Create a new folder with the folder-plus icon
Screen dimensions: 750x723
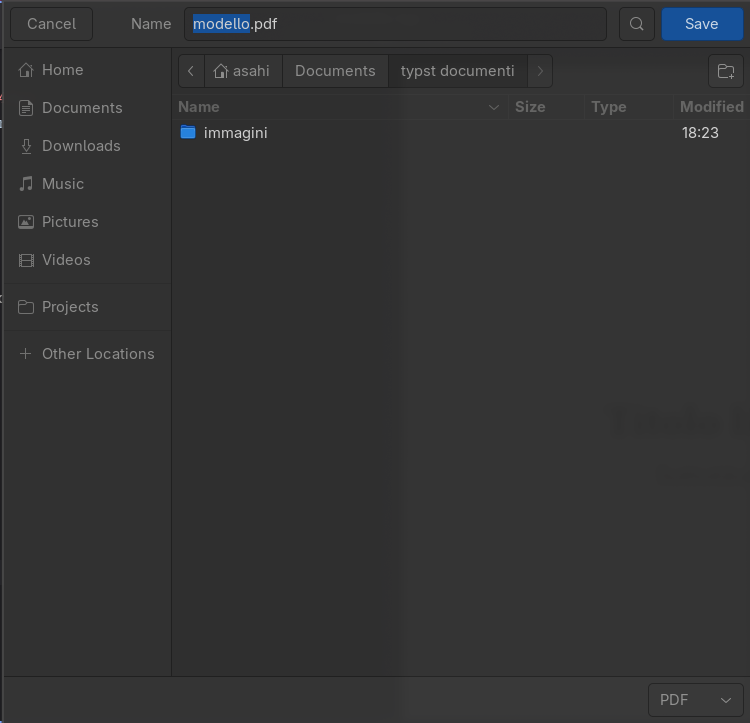click(x=726, y=71)
